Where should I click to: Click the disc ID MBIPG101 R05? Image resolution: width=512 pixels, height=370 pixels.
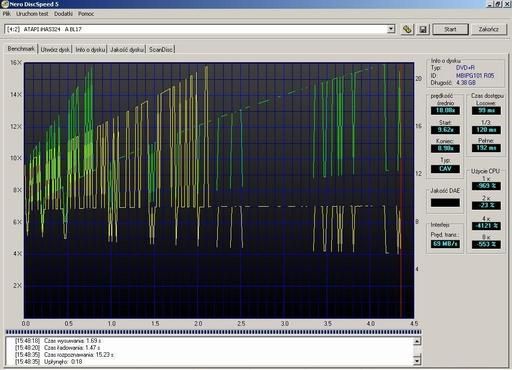(x=475, y=75)
